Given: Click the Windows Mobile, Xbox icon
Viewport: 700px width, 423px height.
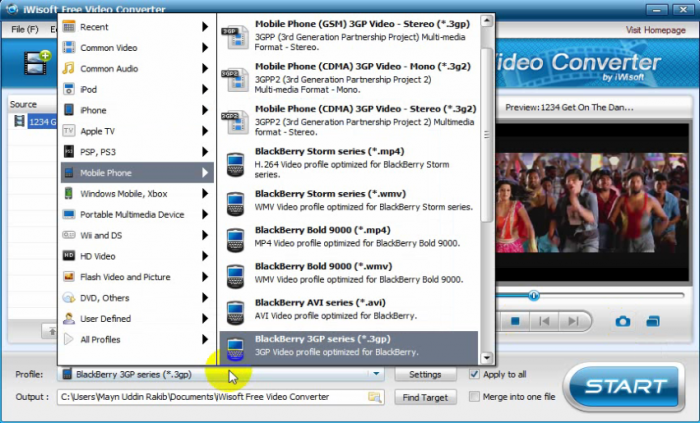Looking at the screenshot, I should [69, 194].
